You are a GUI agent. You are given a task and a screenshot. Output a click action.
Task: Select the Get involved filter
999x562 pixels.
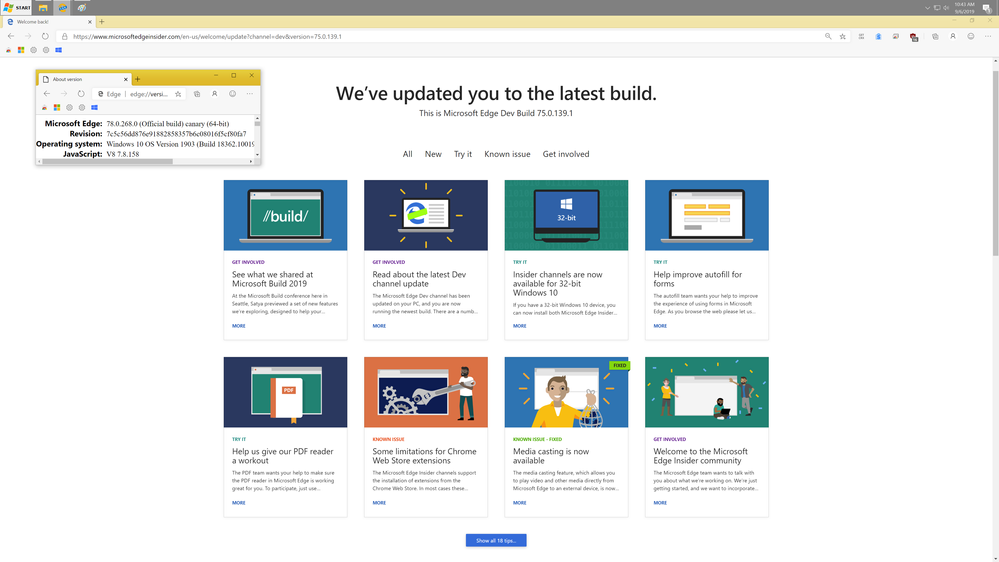566,154
